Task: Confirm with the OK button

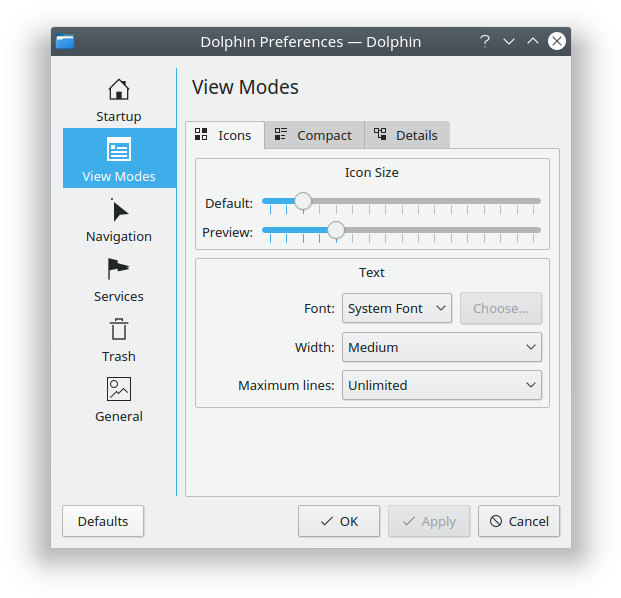Action: click(x=338, y=521)
